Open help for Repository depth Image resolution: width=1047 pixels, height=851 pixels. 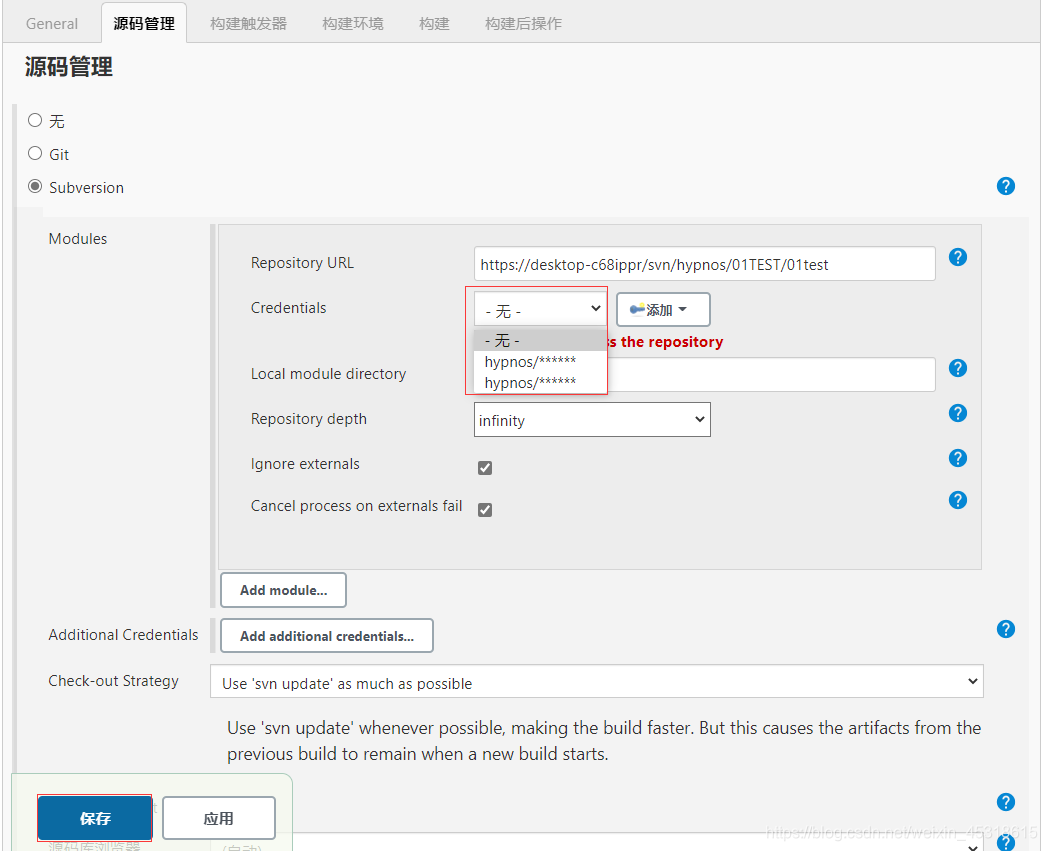coord(958,413)
